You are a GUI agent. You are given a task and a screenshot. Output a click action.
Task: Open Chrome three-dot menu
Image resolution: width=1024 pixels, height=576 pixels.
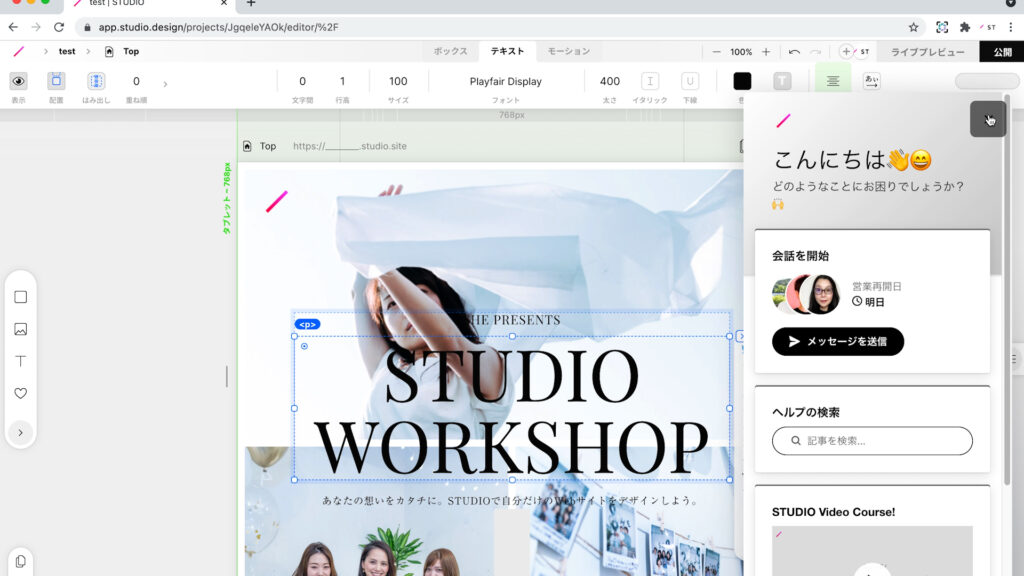coord(1011,27)
